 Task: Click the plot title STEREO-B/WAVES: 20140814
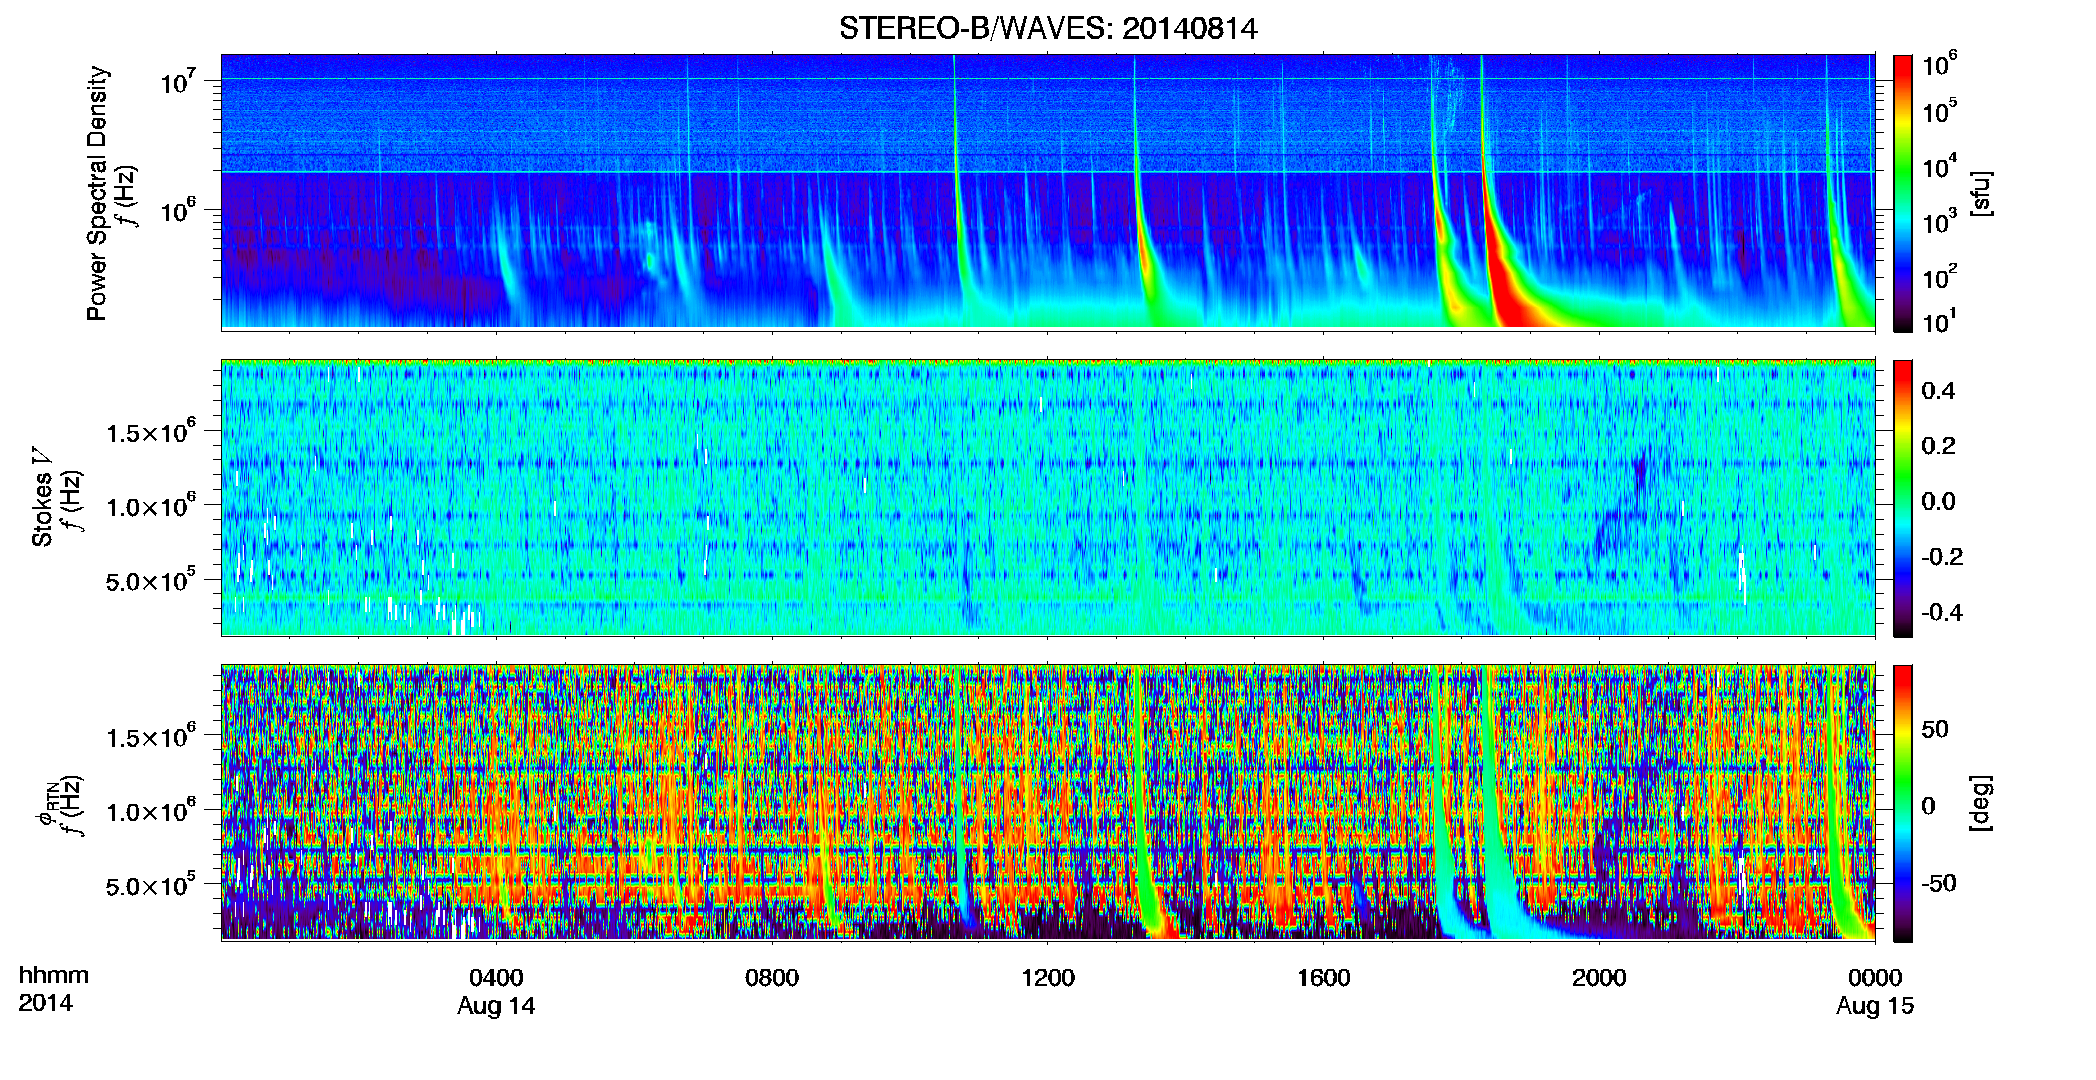[x=1048, y=28]
